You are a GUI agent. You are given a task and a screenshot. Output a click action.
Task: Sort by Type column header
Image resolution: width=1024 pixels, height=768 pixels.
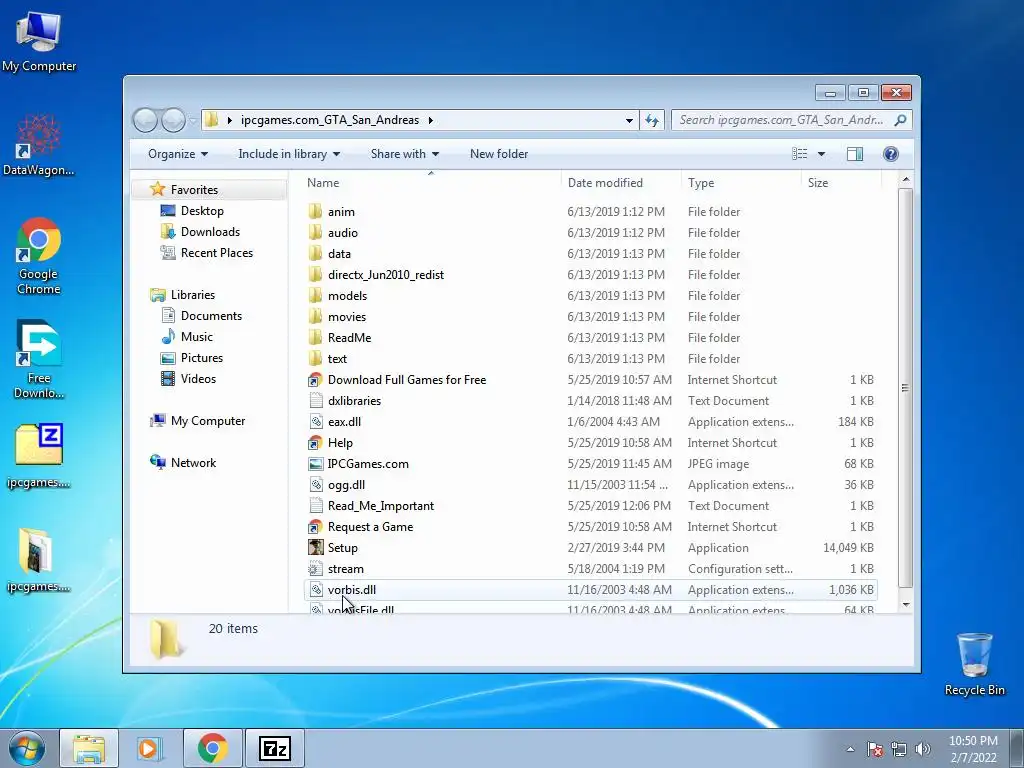click(x=741, y=183)
